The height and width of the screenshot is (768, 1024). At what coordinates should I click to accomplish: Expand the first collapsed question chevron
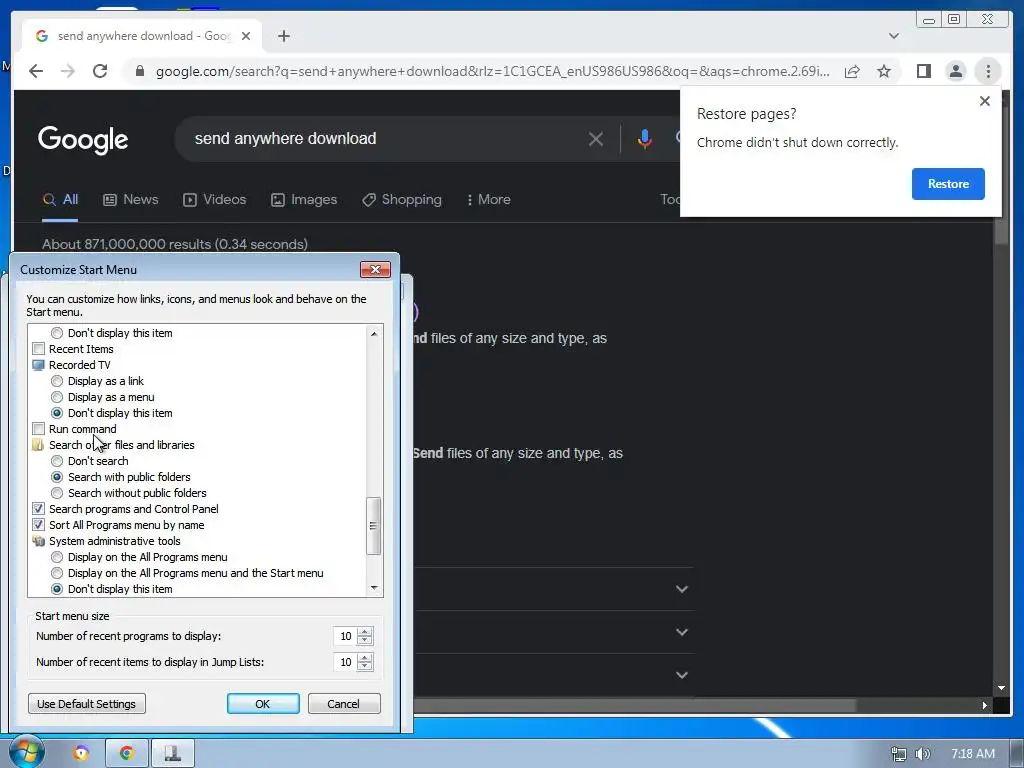[682, 589]
